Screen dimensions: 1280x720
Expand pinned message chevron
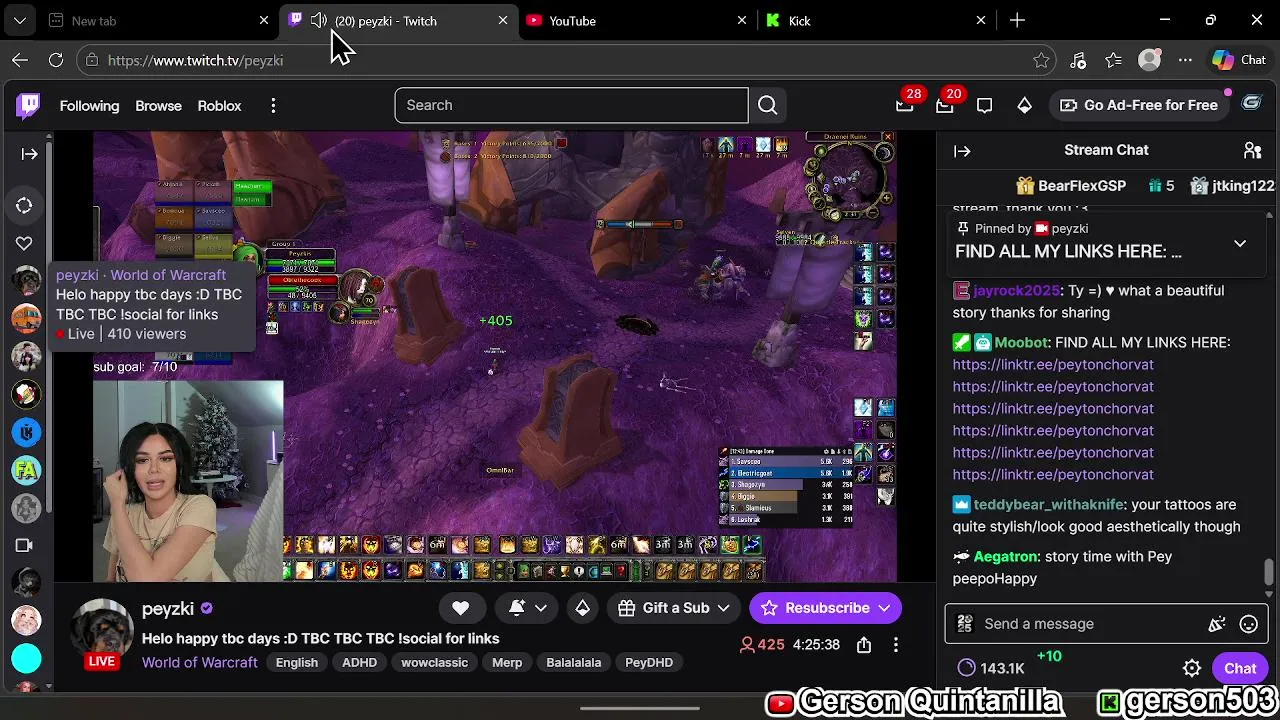click(x=1240, y=243)
